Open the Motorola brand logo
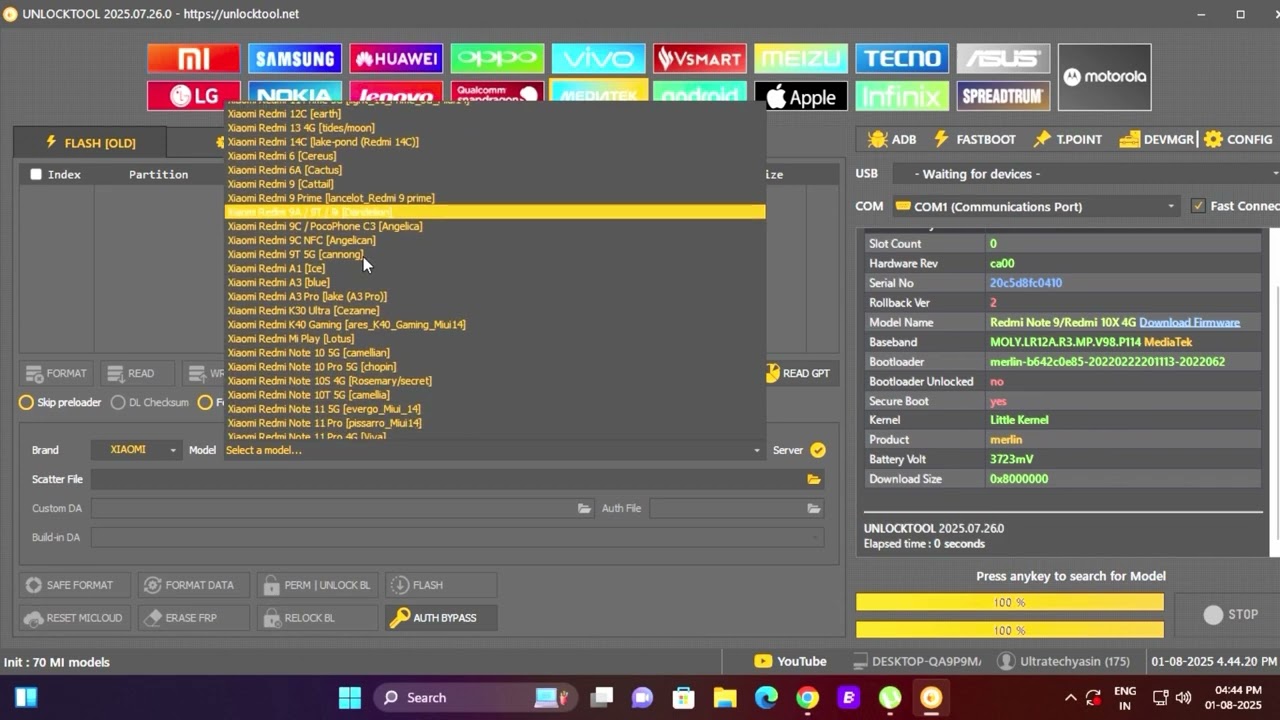1280x720 pixels. tap(1105, 77)
